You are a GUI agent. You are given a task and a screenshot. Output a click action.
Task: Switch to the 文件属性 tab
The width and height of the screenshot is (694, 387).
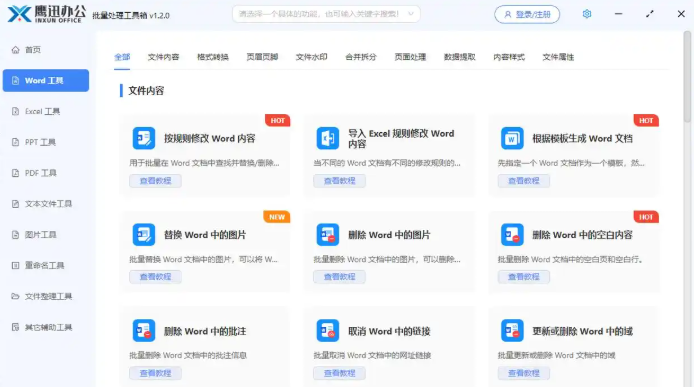tap(558, 57)
